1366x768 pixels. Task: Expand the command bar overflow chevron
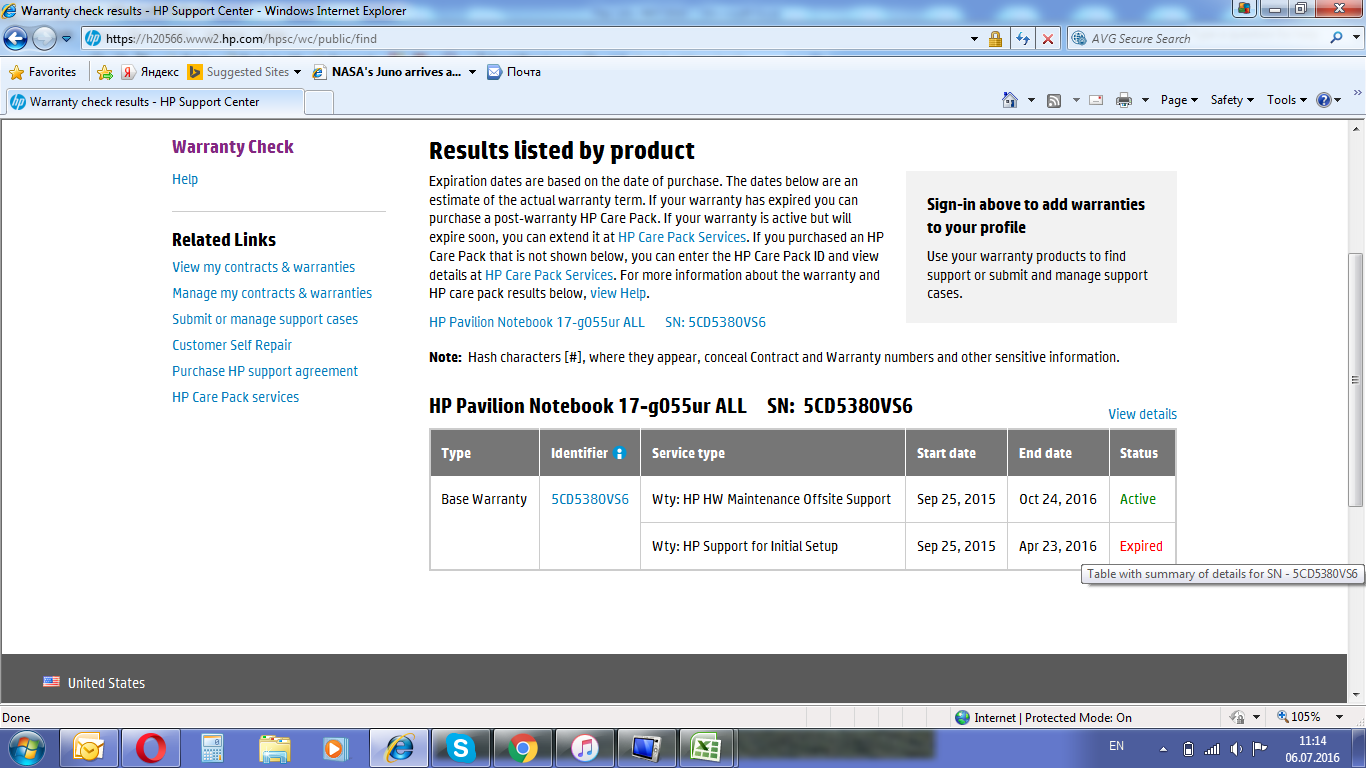[x=1357, y=92]
